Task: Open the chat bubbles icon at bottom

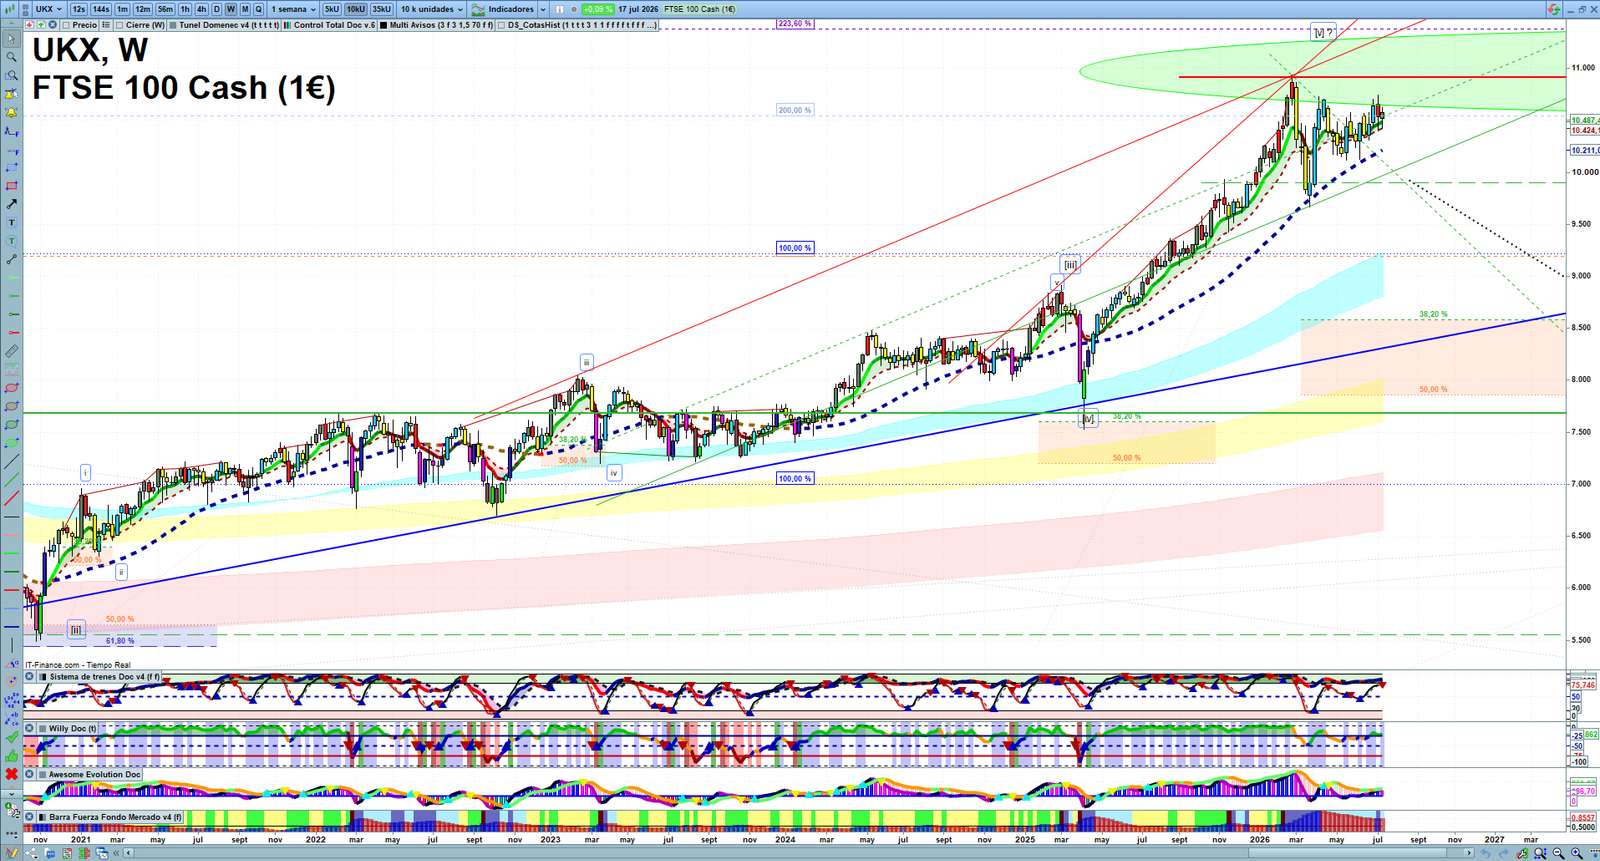Action: (49, 853)
